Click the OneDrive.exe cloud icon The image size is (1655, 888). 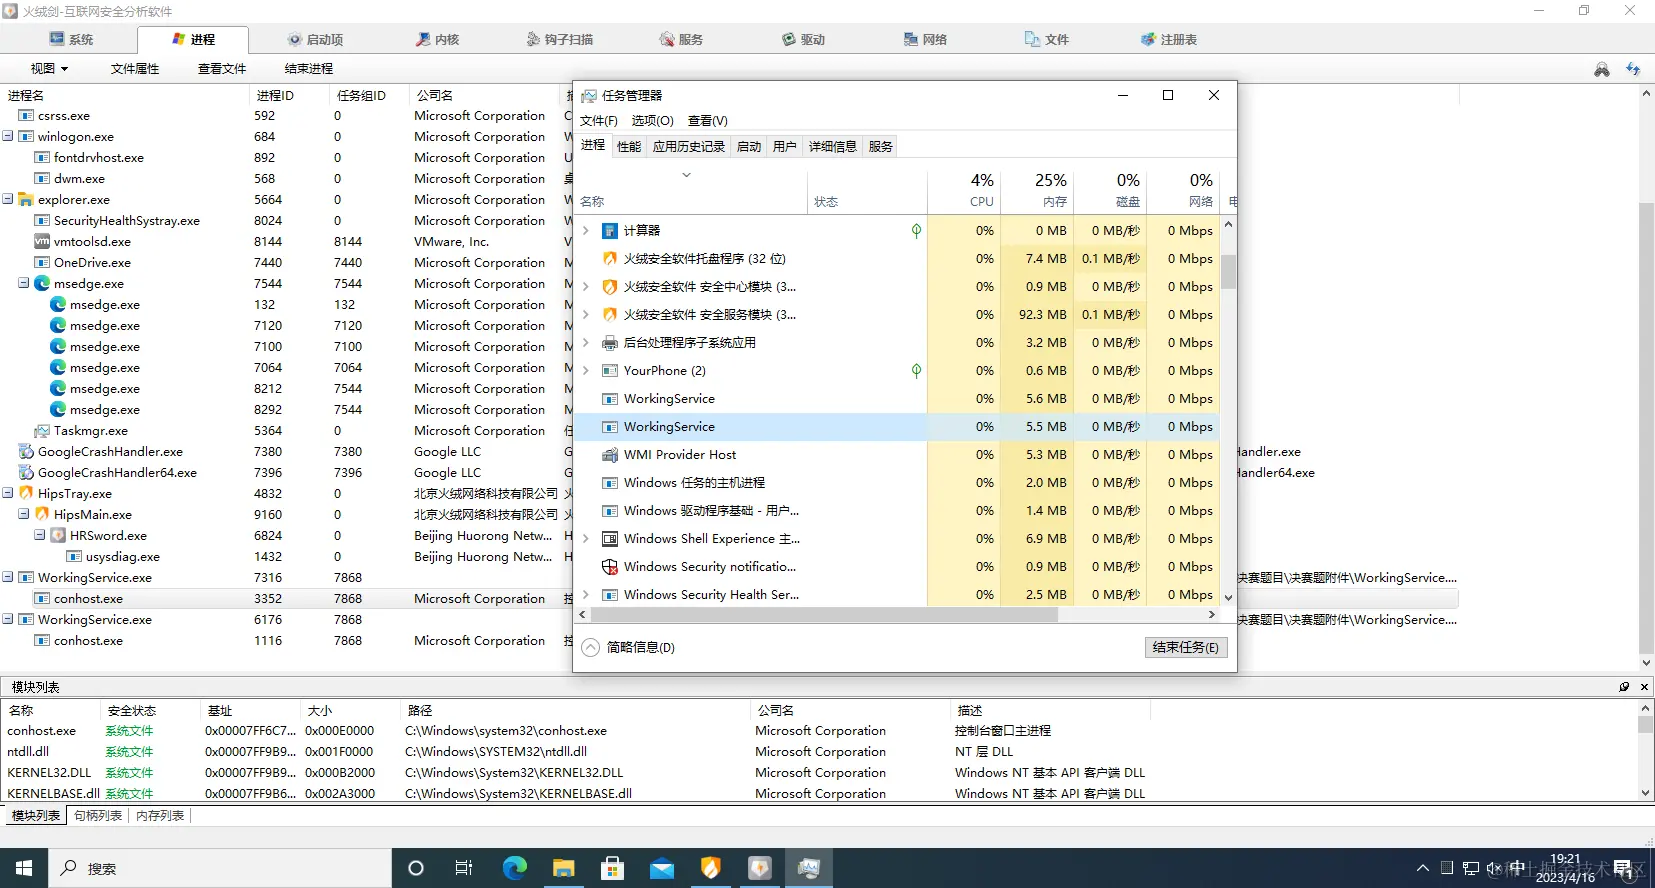[x=42, y=263]
